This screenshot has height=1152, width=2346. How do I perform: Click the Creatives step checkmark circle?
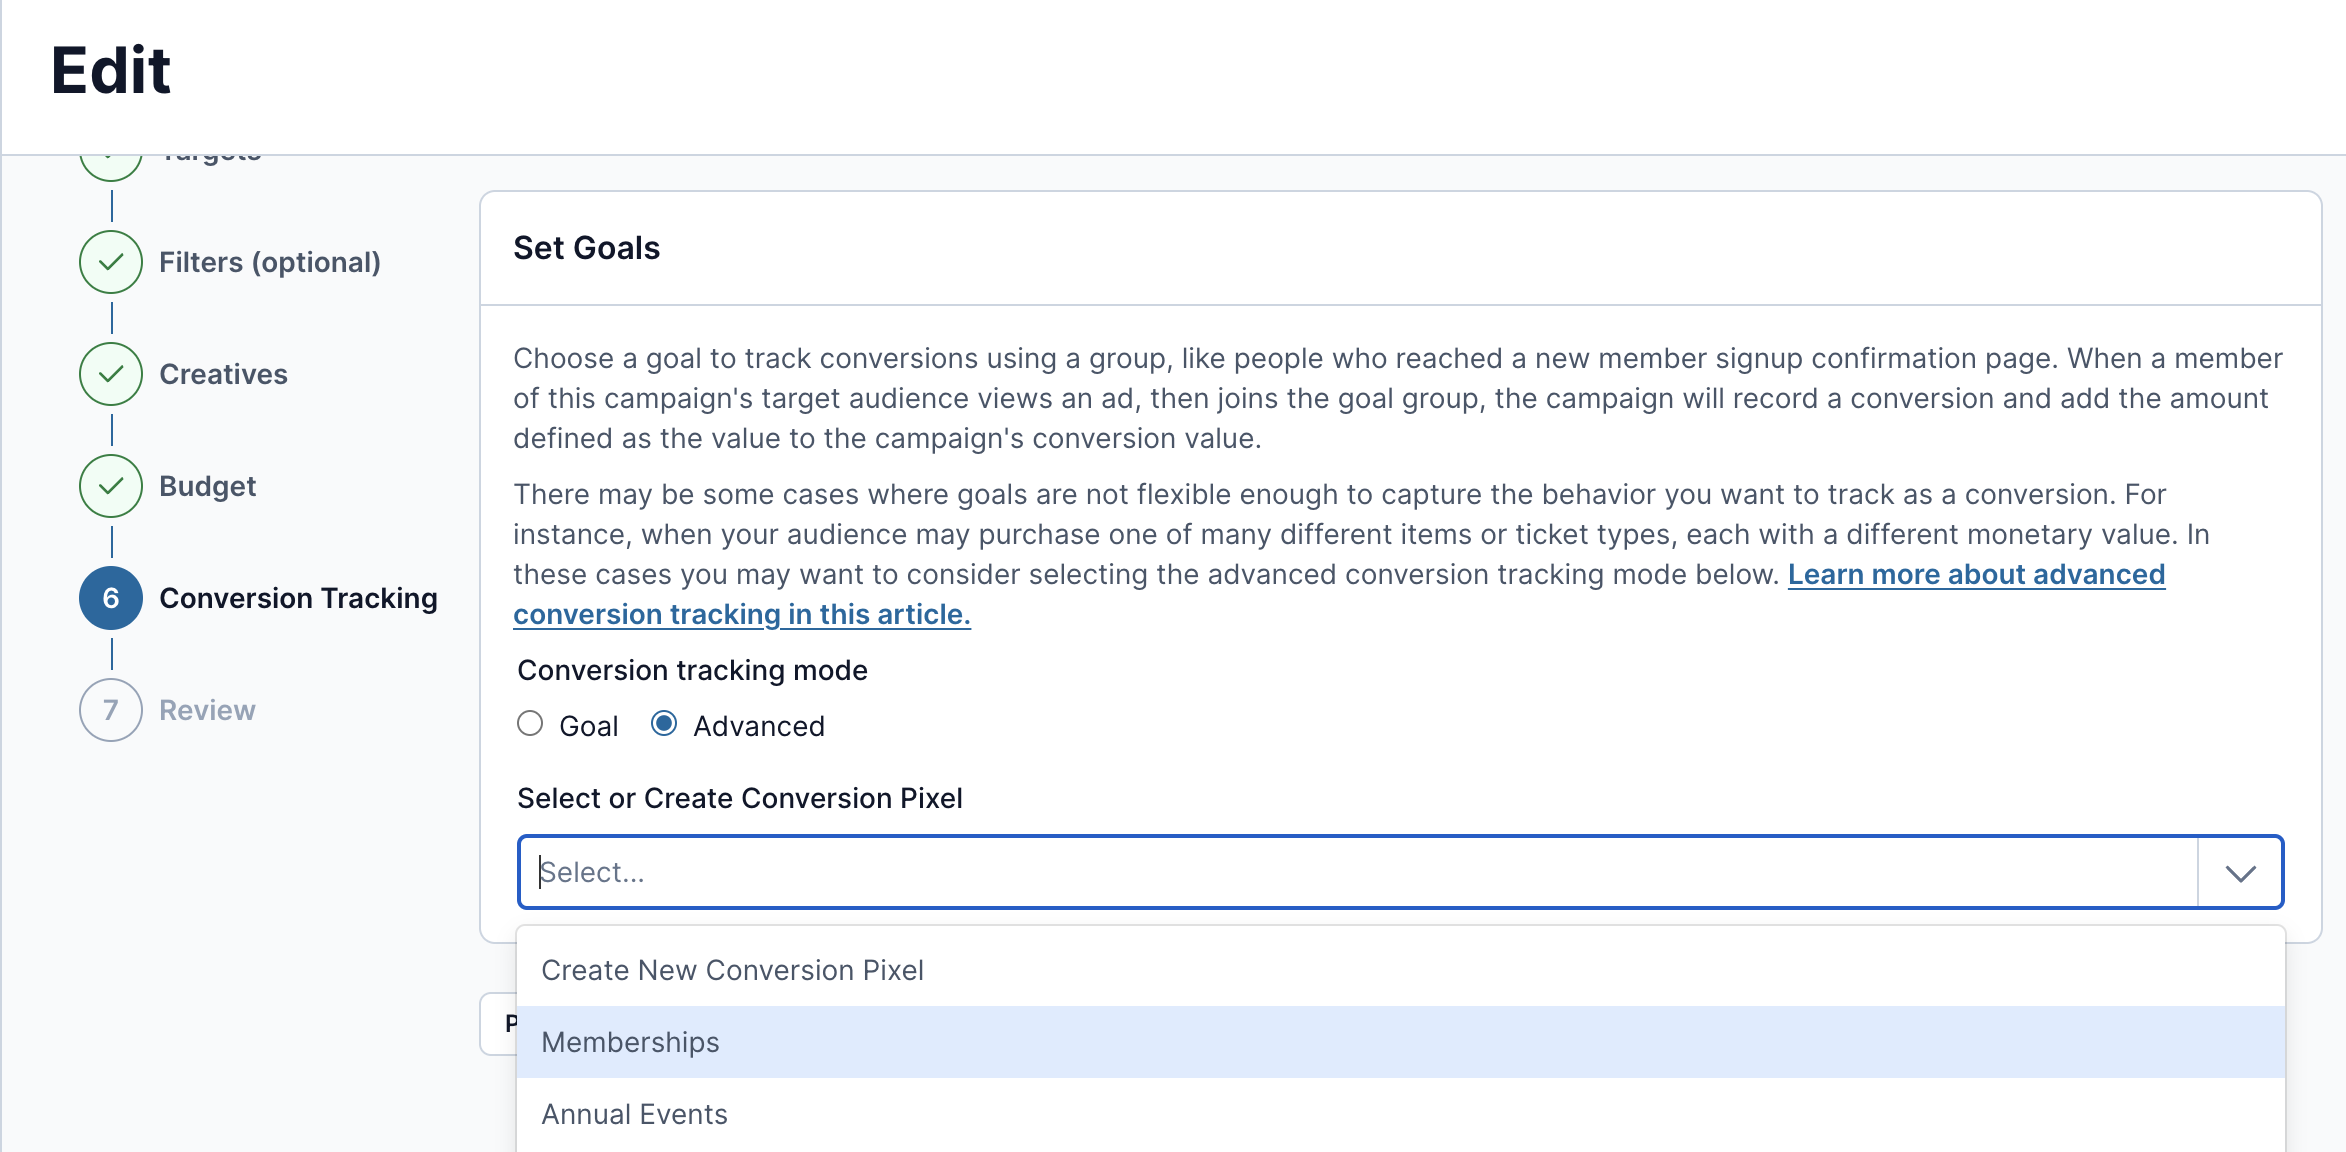(111, 374)
